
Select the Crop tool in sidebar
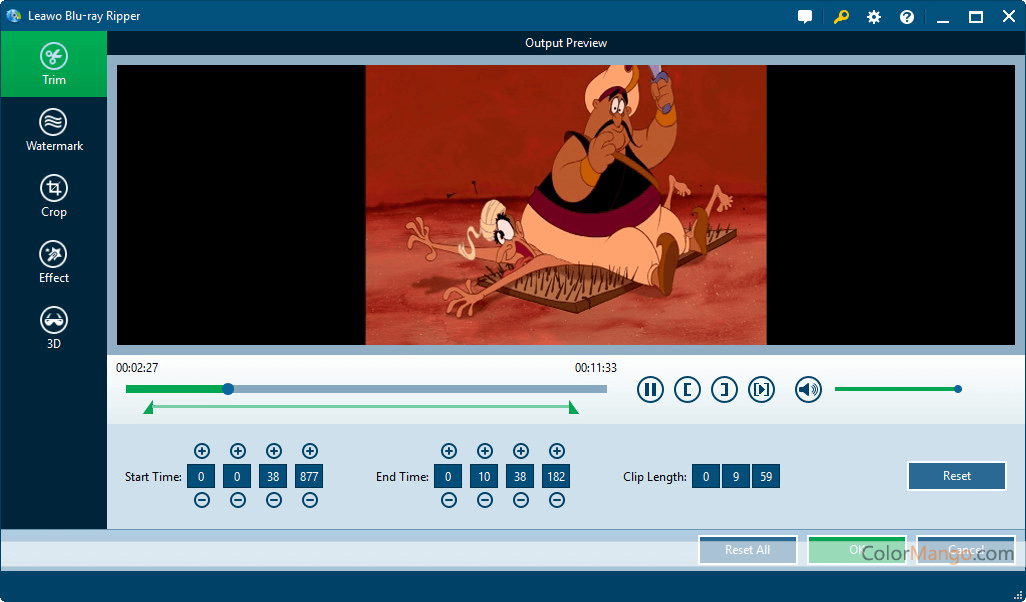point(54,197)
